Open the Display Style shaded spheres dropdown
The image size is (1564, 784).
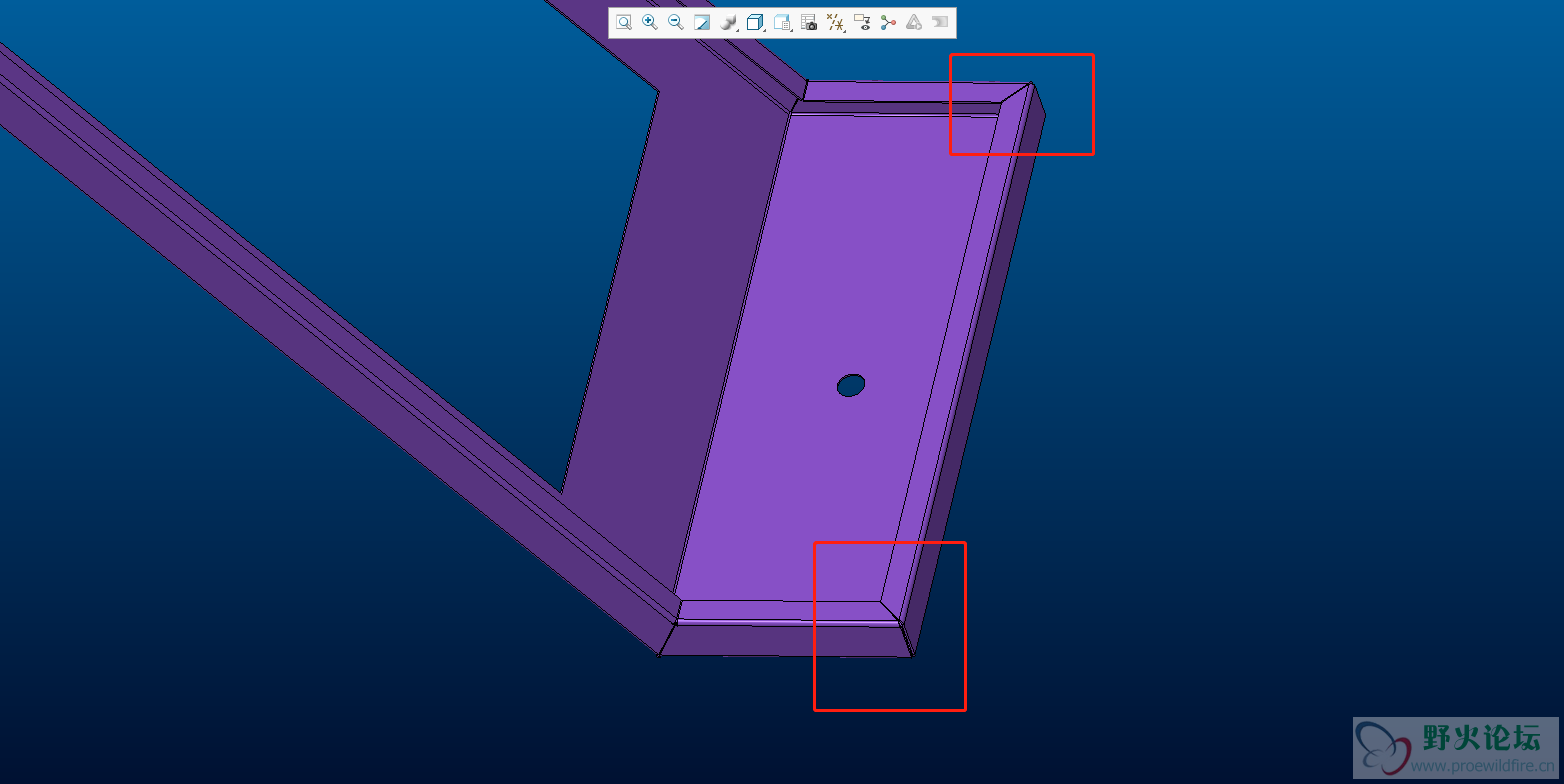tap(729, 22)
